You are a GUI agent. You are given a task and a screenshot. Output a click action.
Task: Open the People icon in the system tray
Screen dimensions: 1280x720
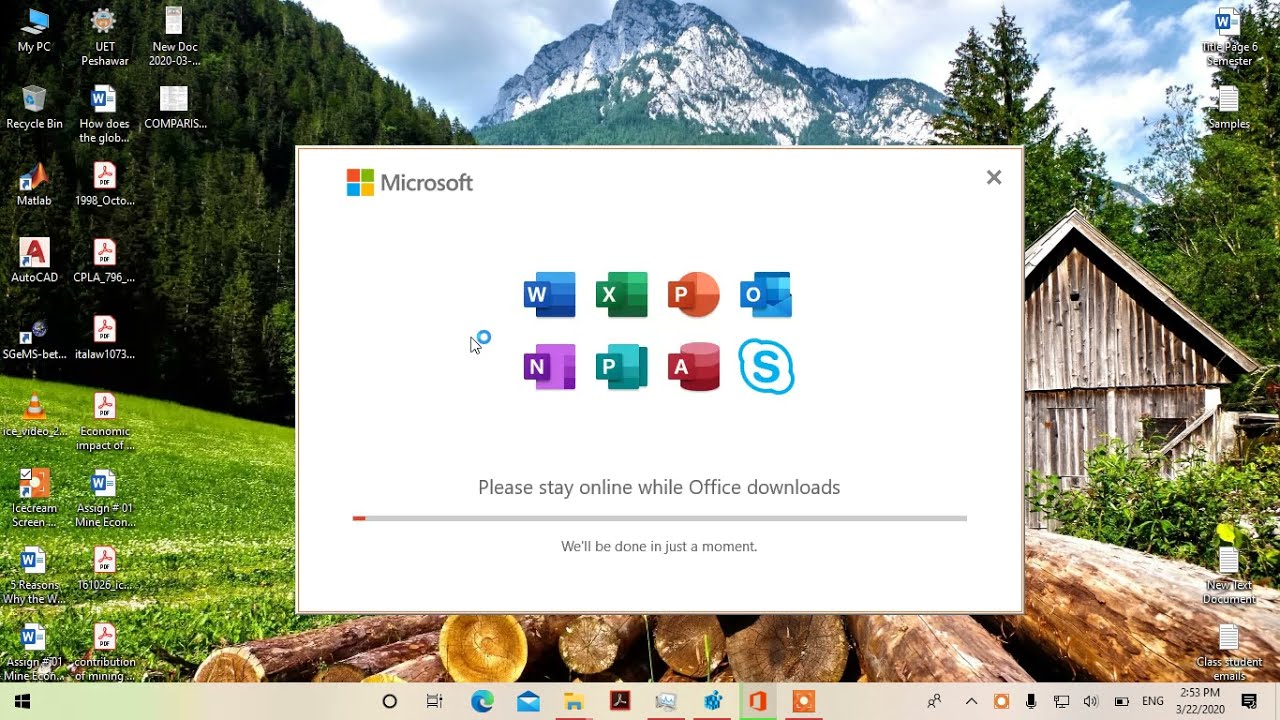[934, 701]
